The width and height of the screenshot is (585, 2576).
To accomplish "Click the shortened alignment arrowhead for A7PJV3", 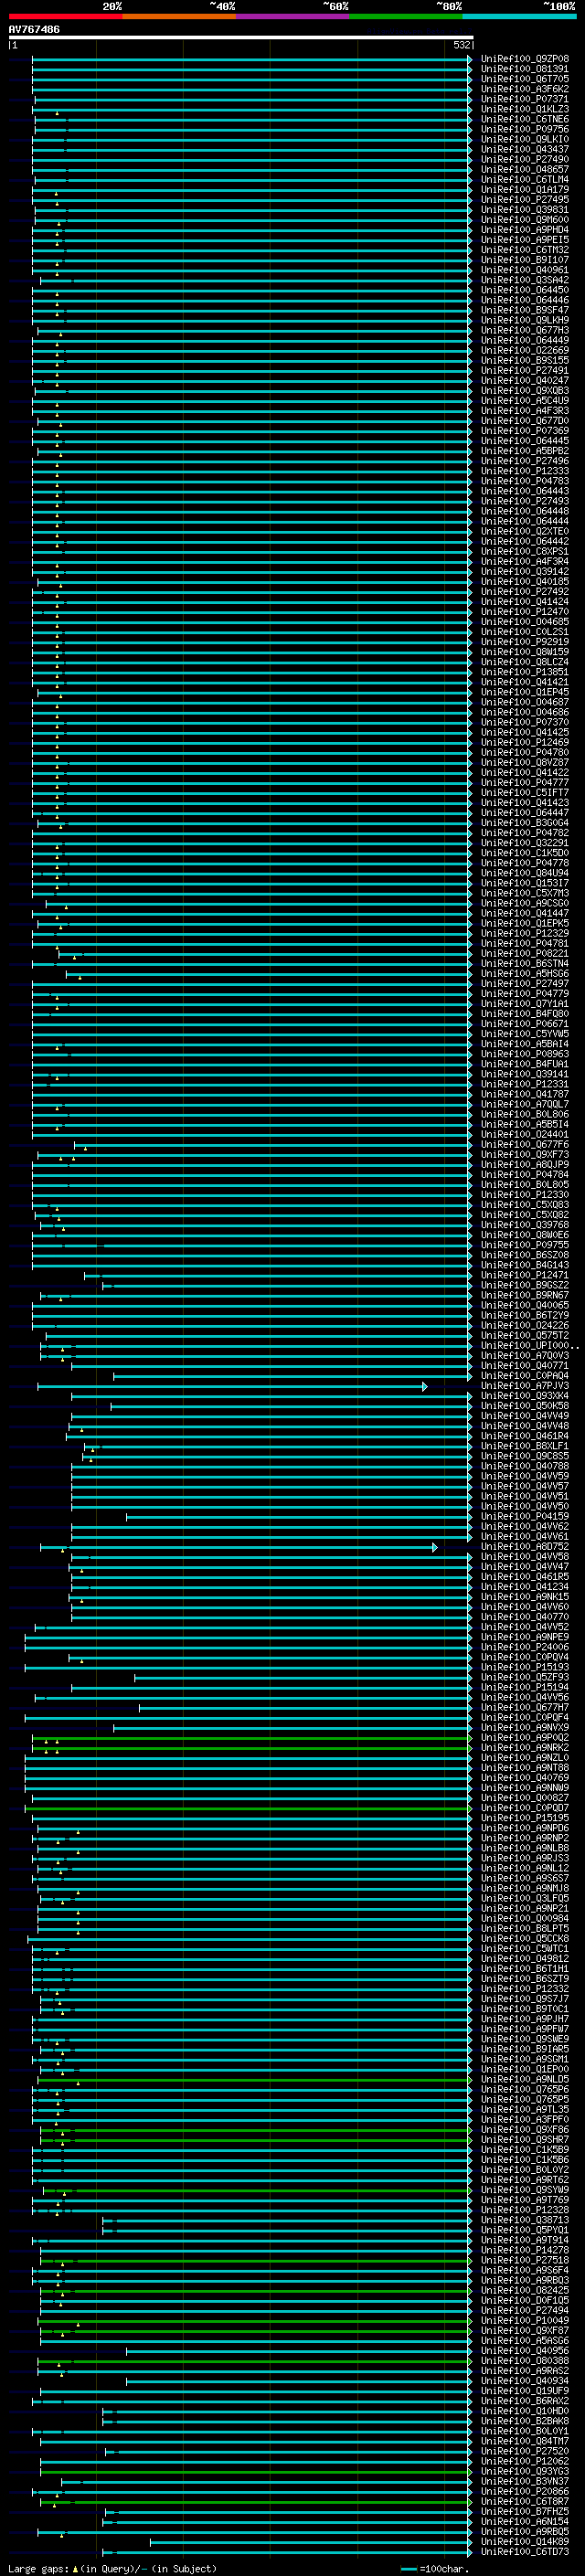I will pos(425,1386).
